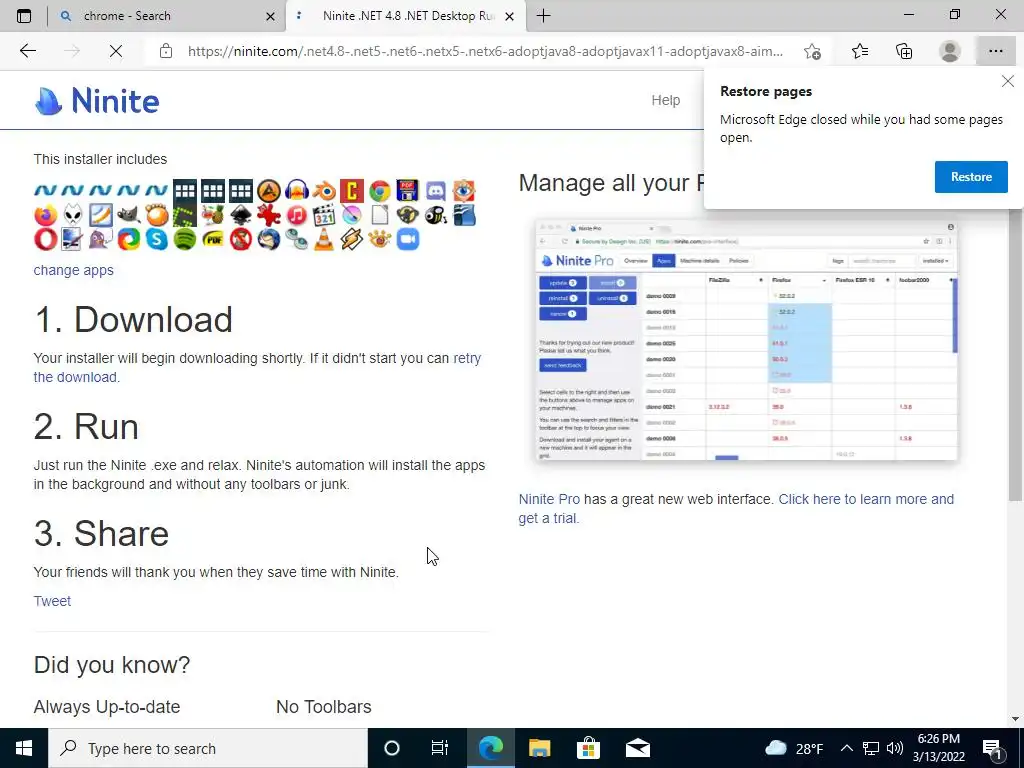Image resolution: width=1024 pixels, height=768 pixels.
Task: Open the Ninite Pro link
Action: (549, 499)
